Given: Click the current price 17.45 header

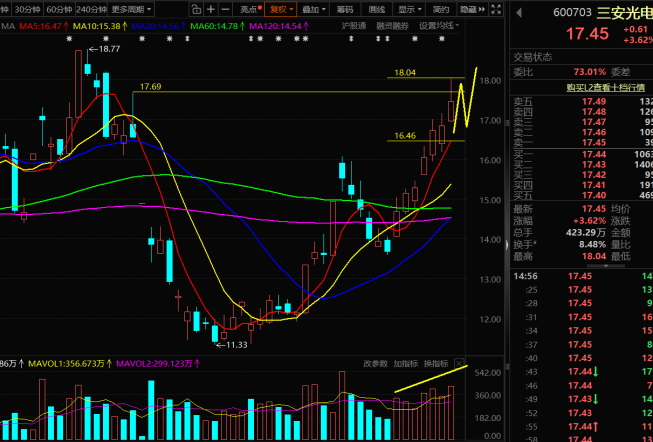Looking at the screenshot, I should tap(587, 34).
